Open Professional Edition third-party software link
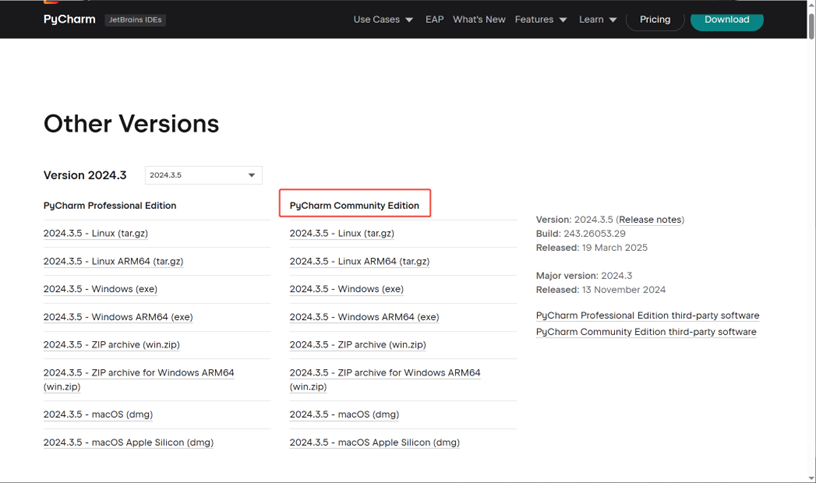This screenshot has height=483, width=816. coord(647,315)
